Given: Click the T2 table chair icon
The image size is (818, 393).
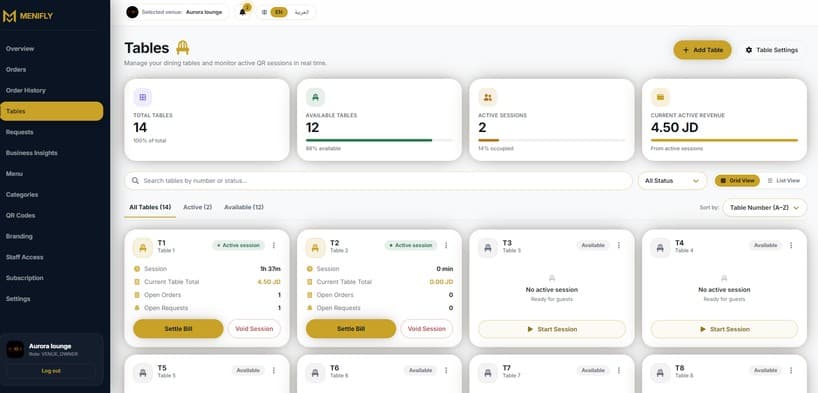Looking at the screenshot, I should coord(315,248).
